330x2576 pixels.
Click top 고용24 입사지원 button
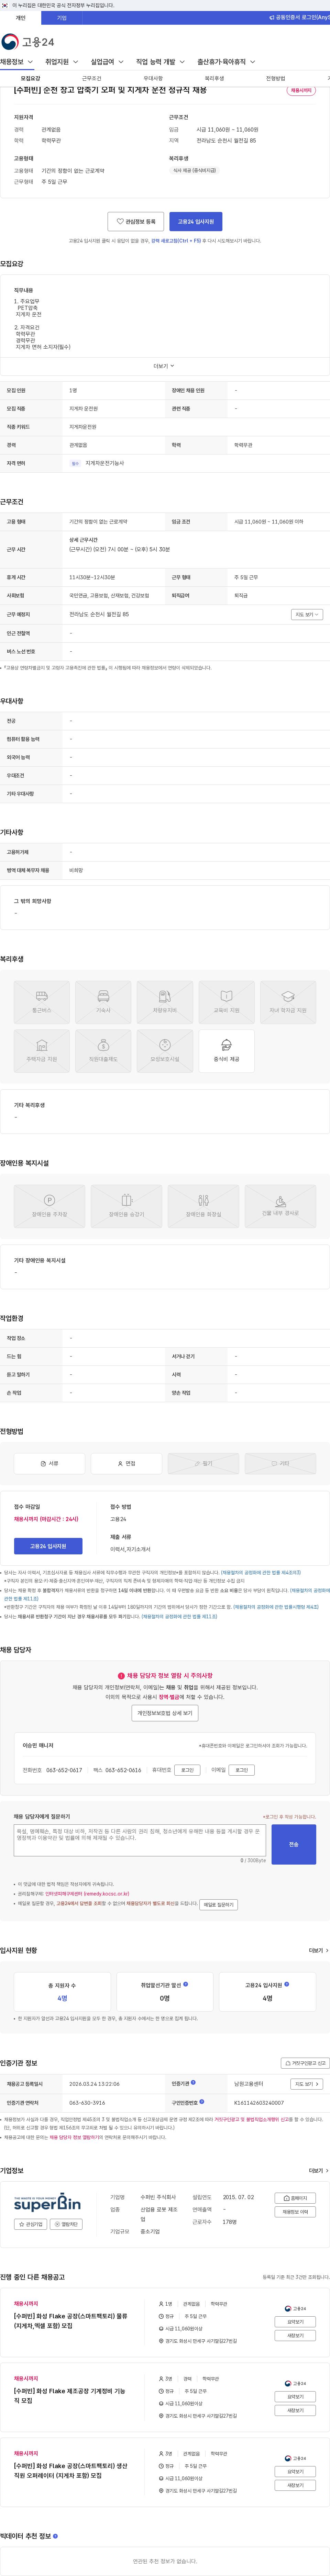pos(196,222)
